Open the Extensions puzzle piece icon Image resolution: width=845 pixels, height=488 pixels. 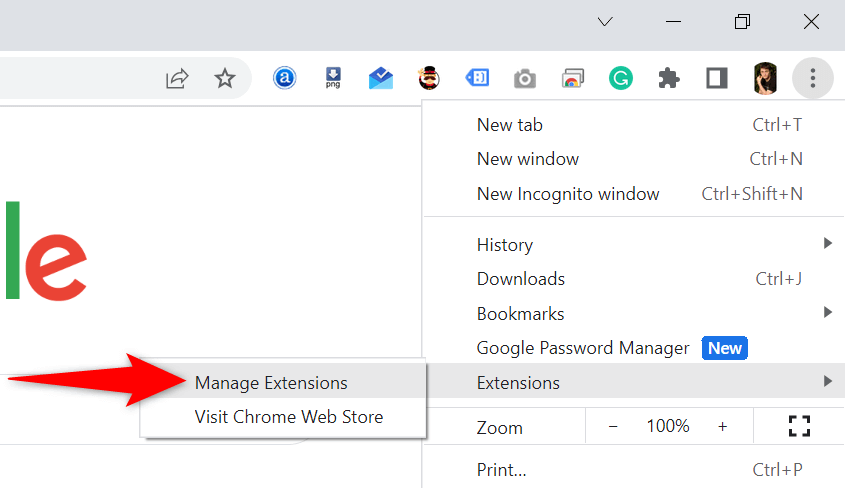tap(668, 78)
